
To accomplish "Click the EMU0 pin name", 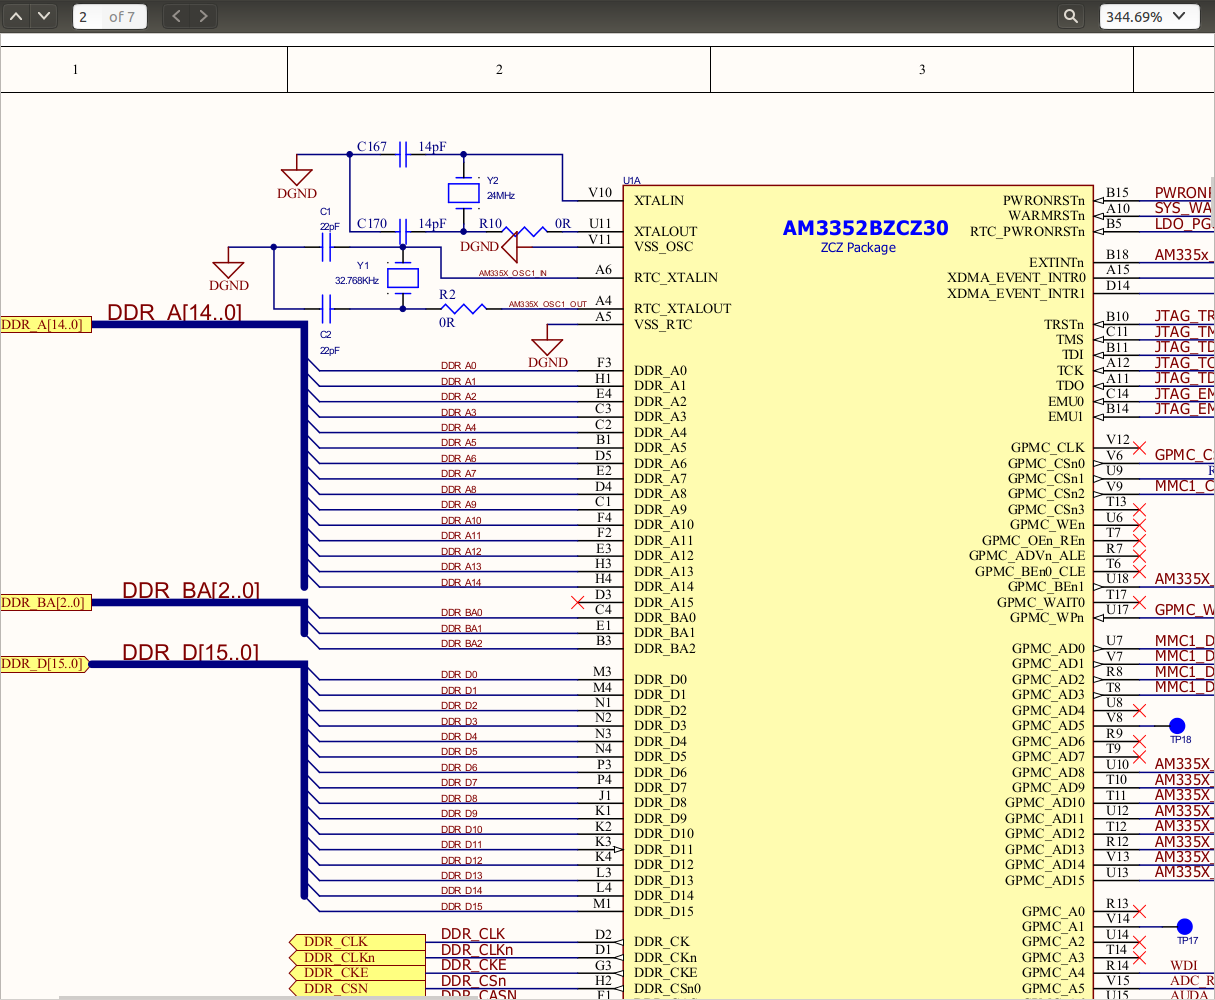I will 1066,401.
